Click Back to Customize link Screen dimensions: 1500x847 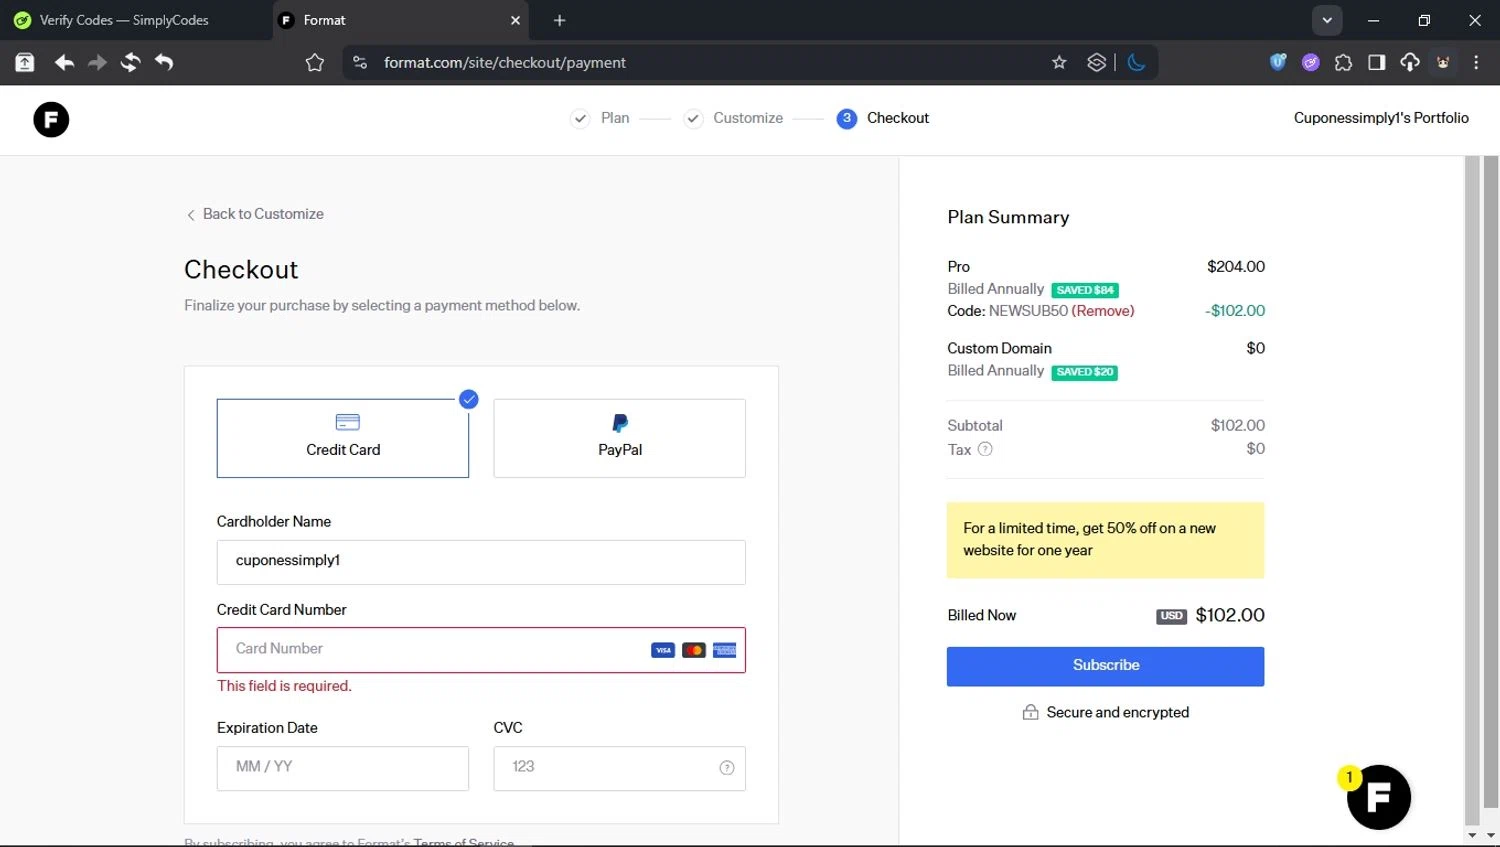click(255, 214)
